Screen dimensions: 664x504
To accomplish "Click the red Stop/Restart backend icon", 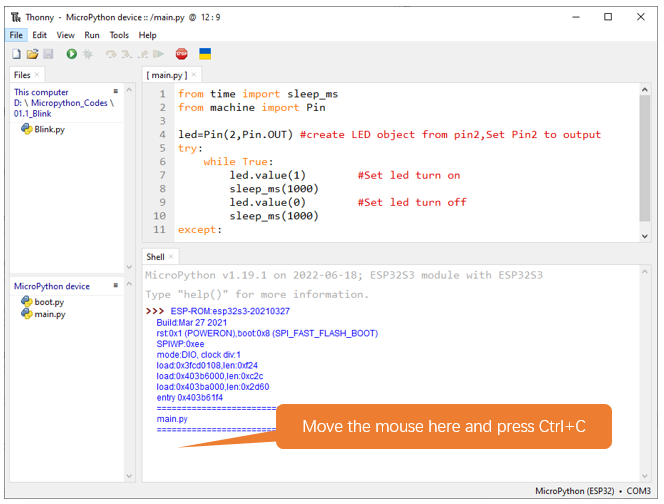I will coord(182,54).
